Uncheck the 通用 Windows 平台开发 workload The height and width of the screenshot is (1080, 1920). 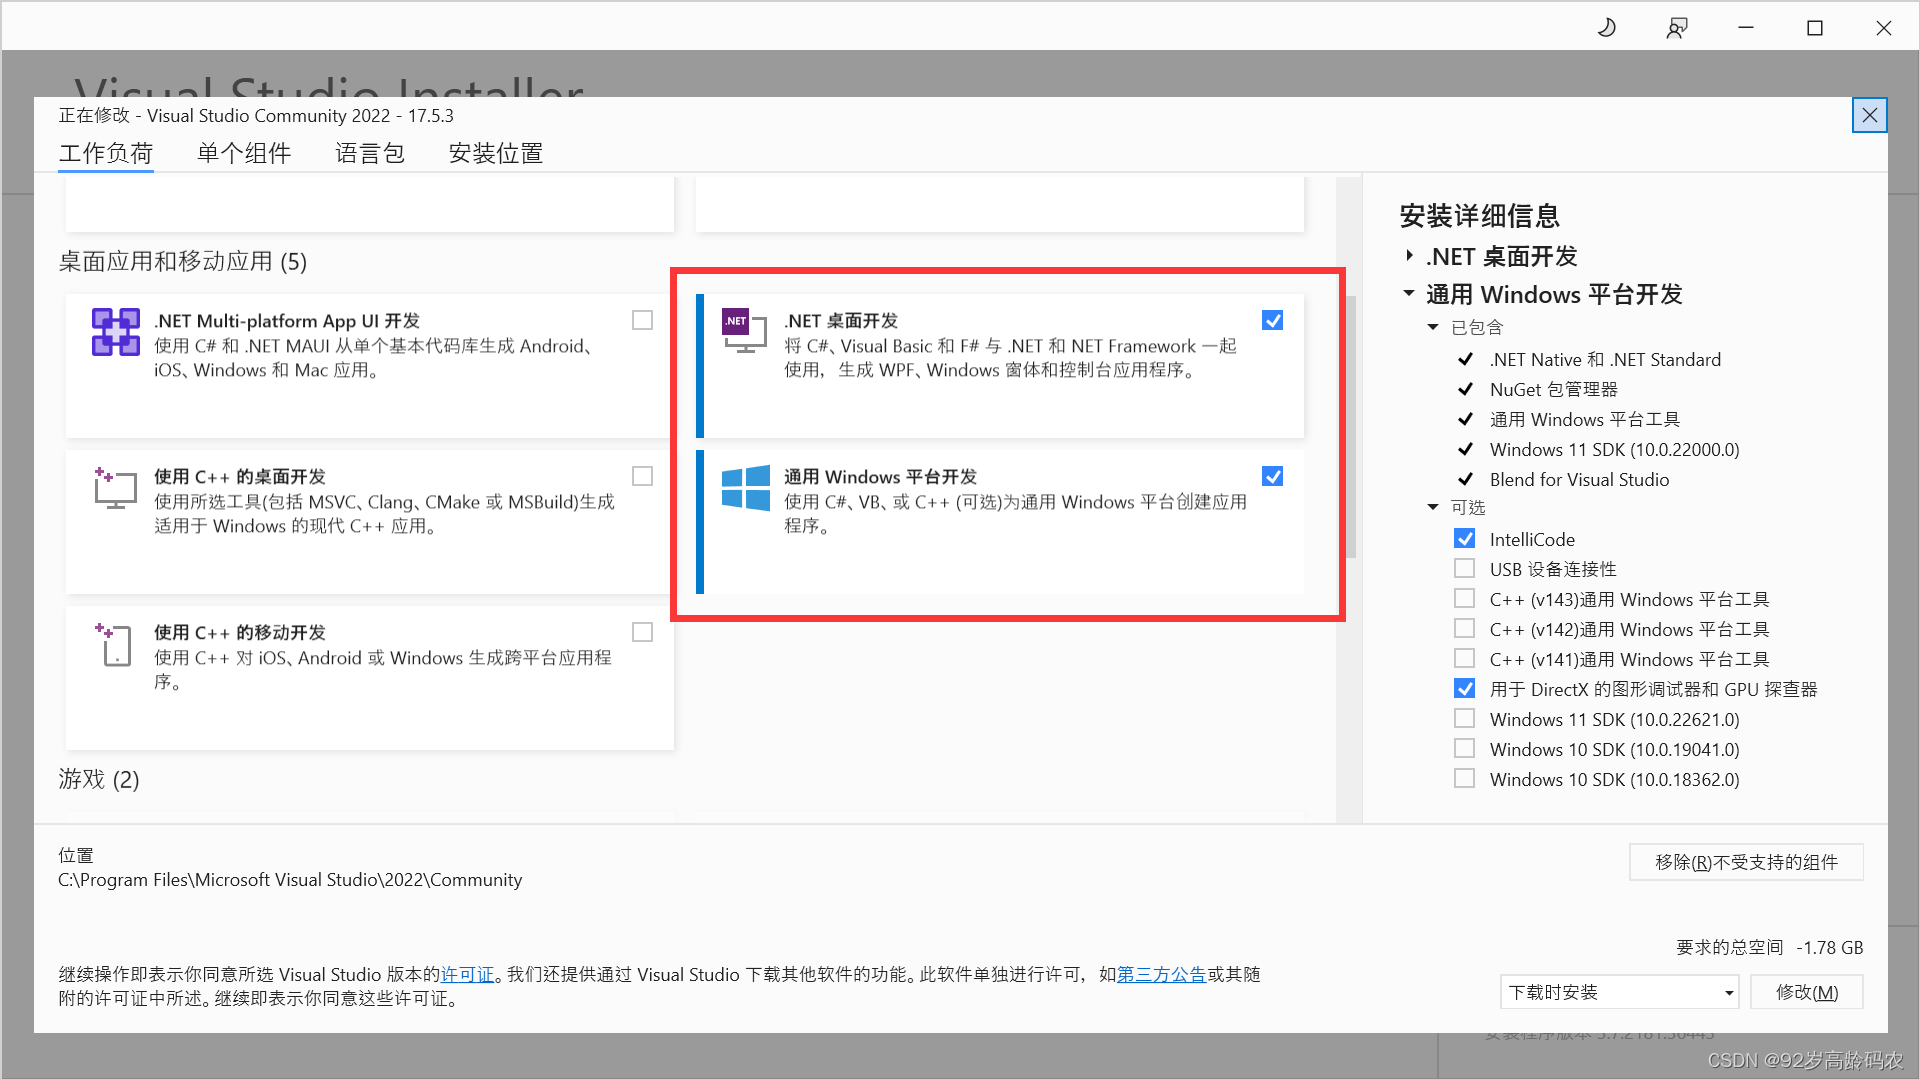click(1272, 476)
